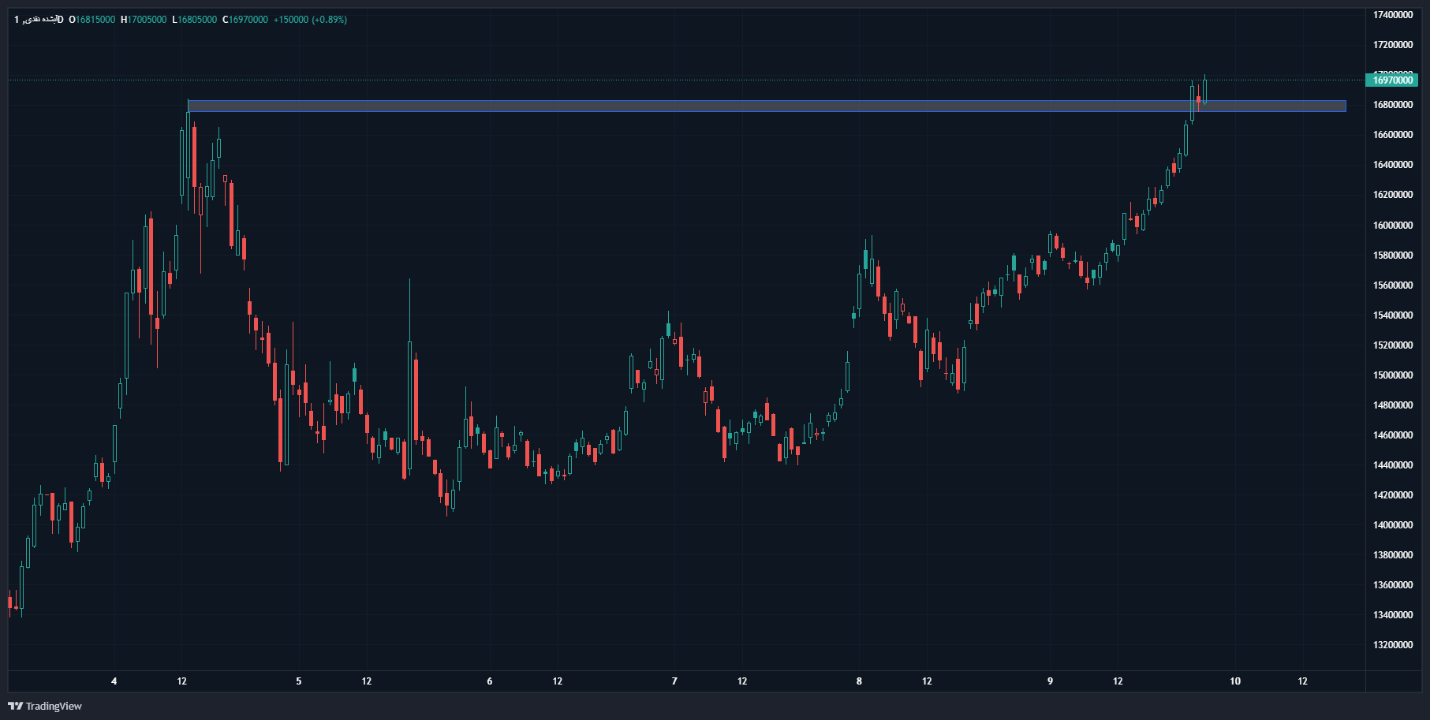Viewport: 1430px width, 720px height.
Task: Click the 15800000 price axis label
Action: [1393, 255]
